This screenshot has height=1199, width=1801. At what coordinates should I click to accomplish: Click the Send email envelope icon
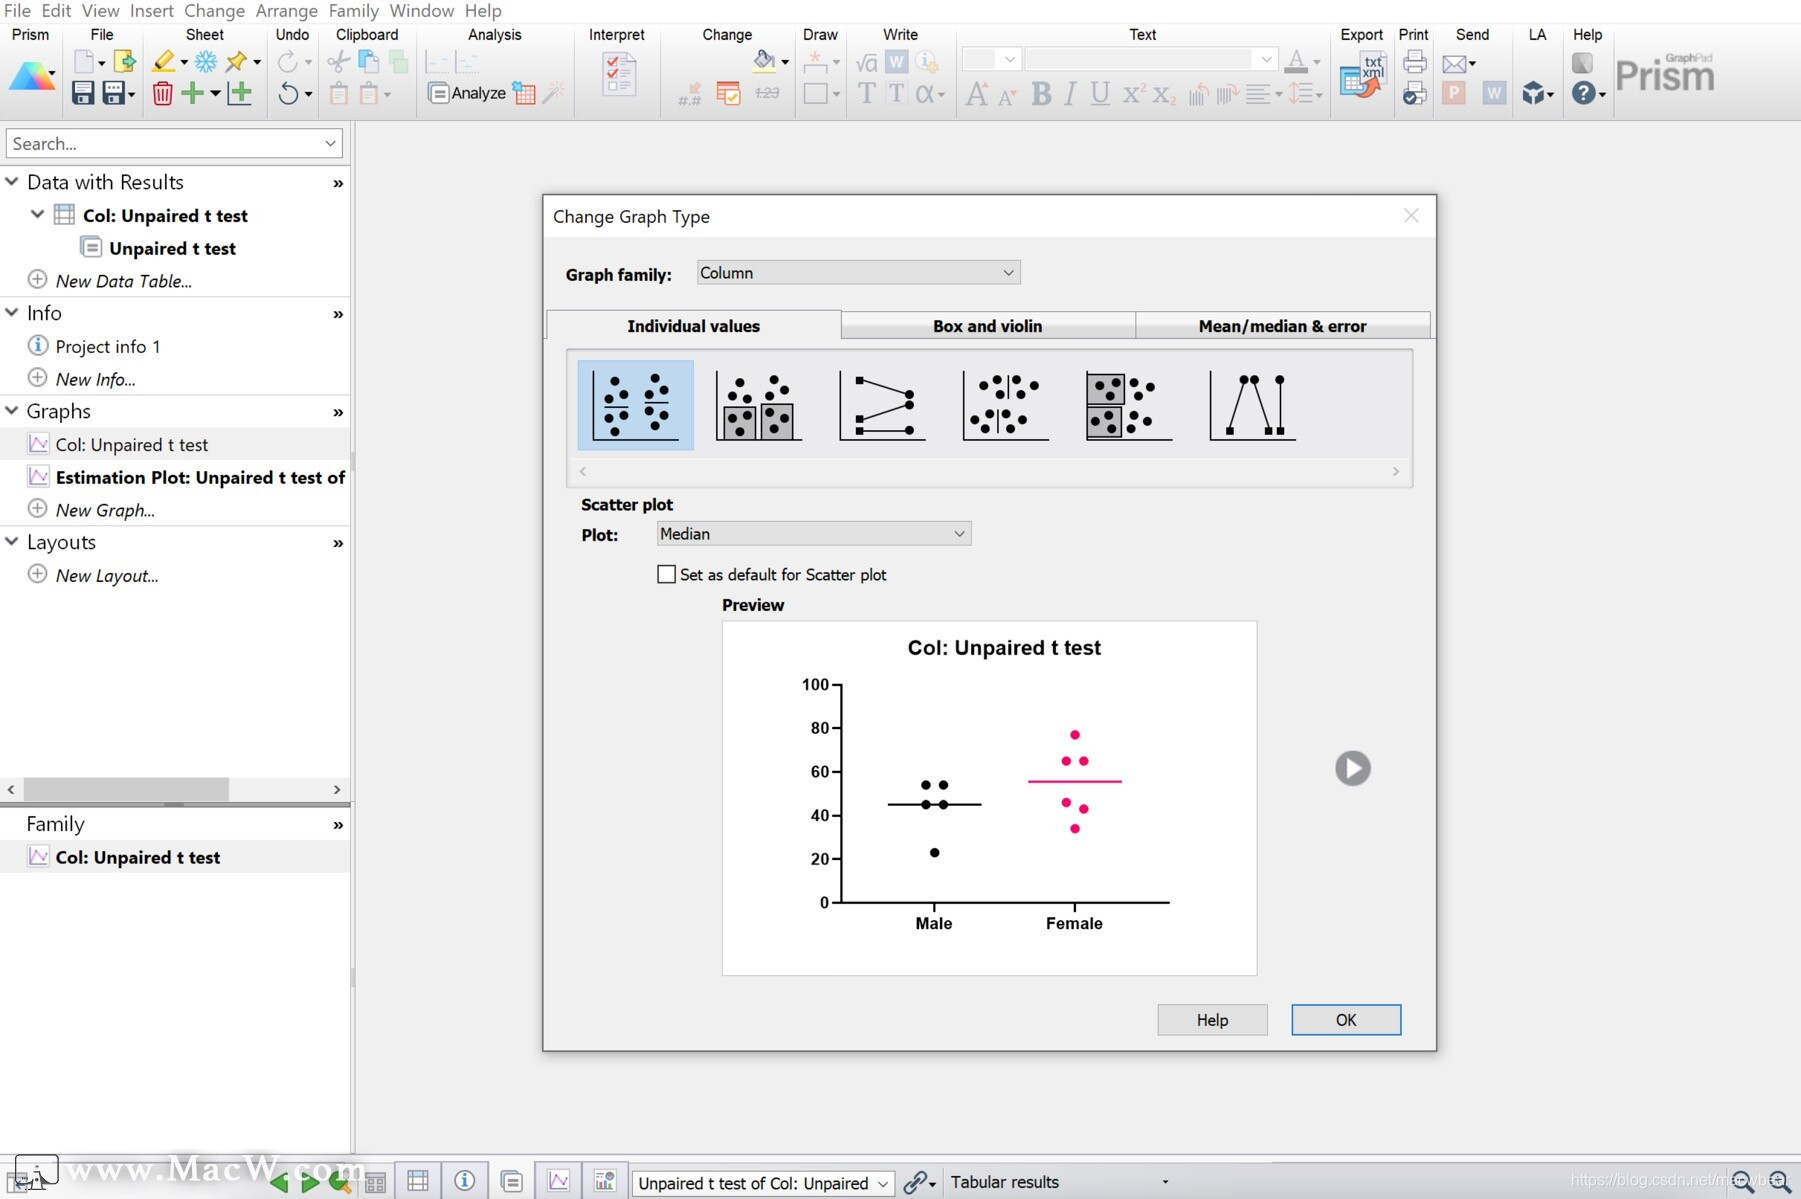pyautogui.click(x=1455, y=64)
